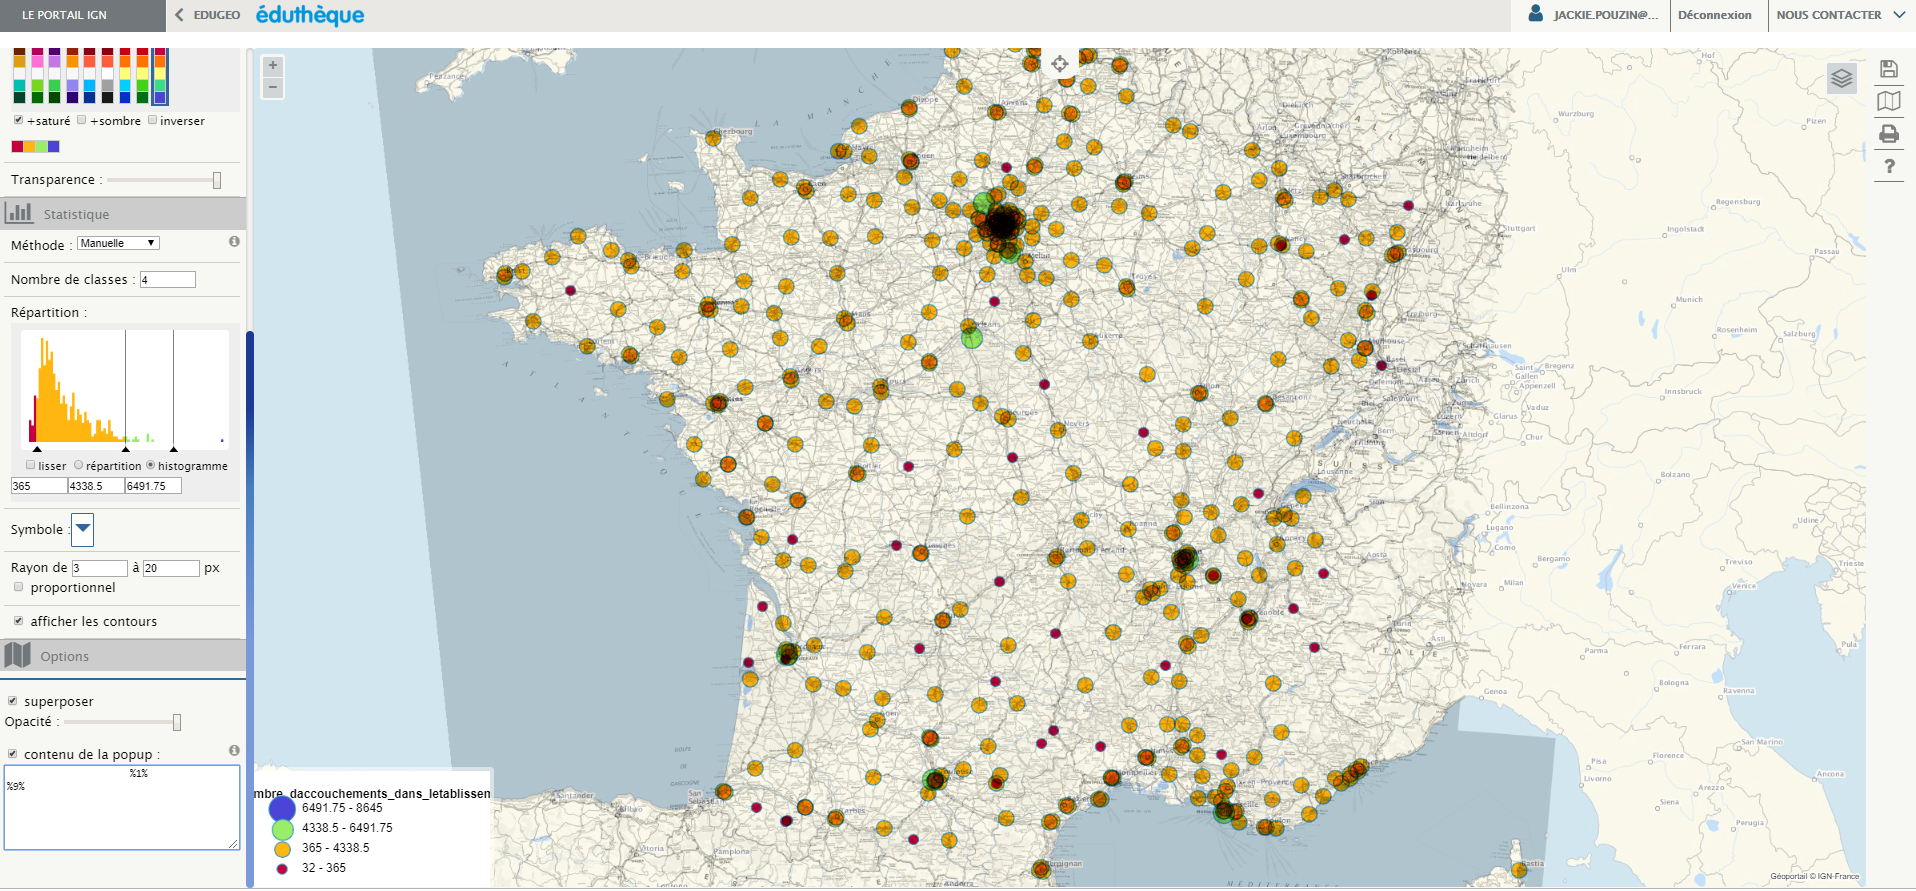Select the répartition radio button
This screenshot has height=891, width=1916.
coord(78,465)
